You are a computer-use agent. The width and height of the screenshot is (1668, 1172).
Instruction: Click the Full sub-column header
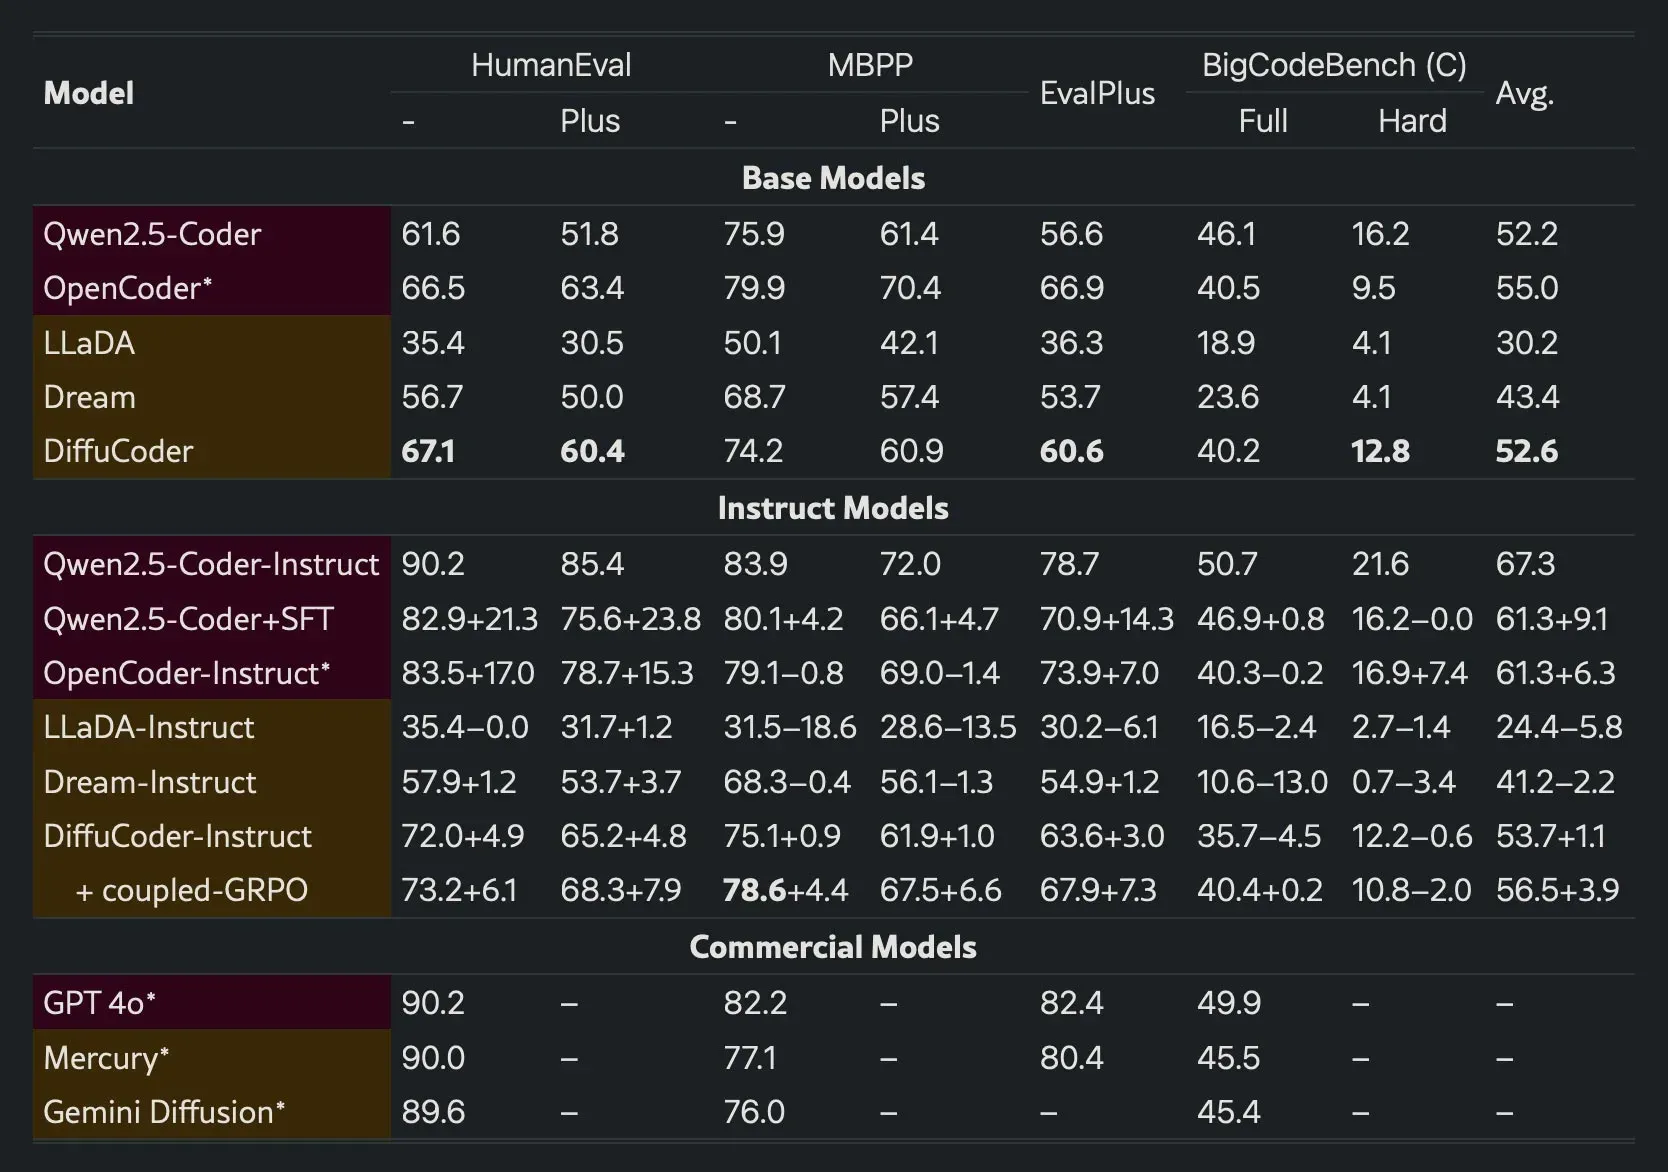[1262, 121]
